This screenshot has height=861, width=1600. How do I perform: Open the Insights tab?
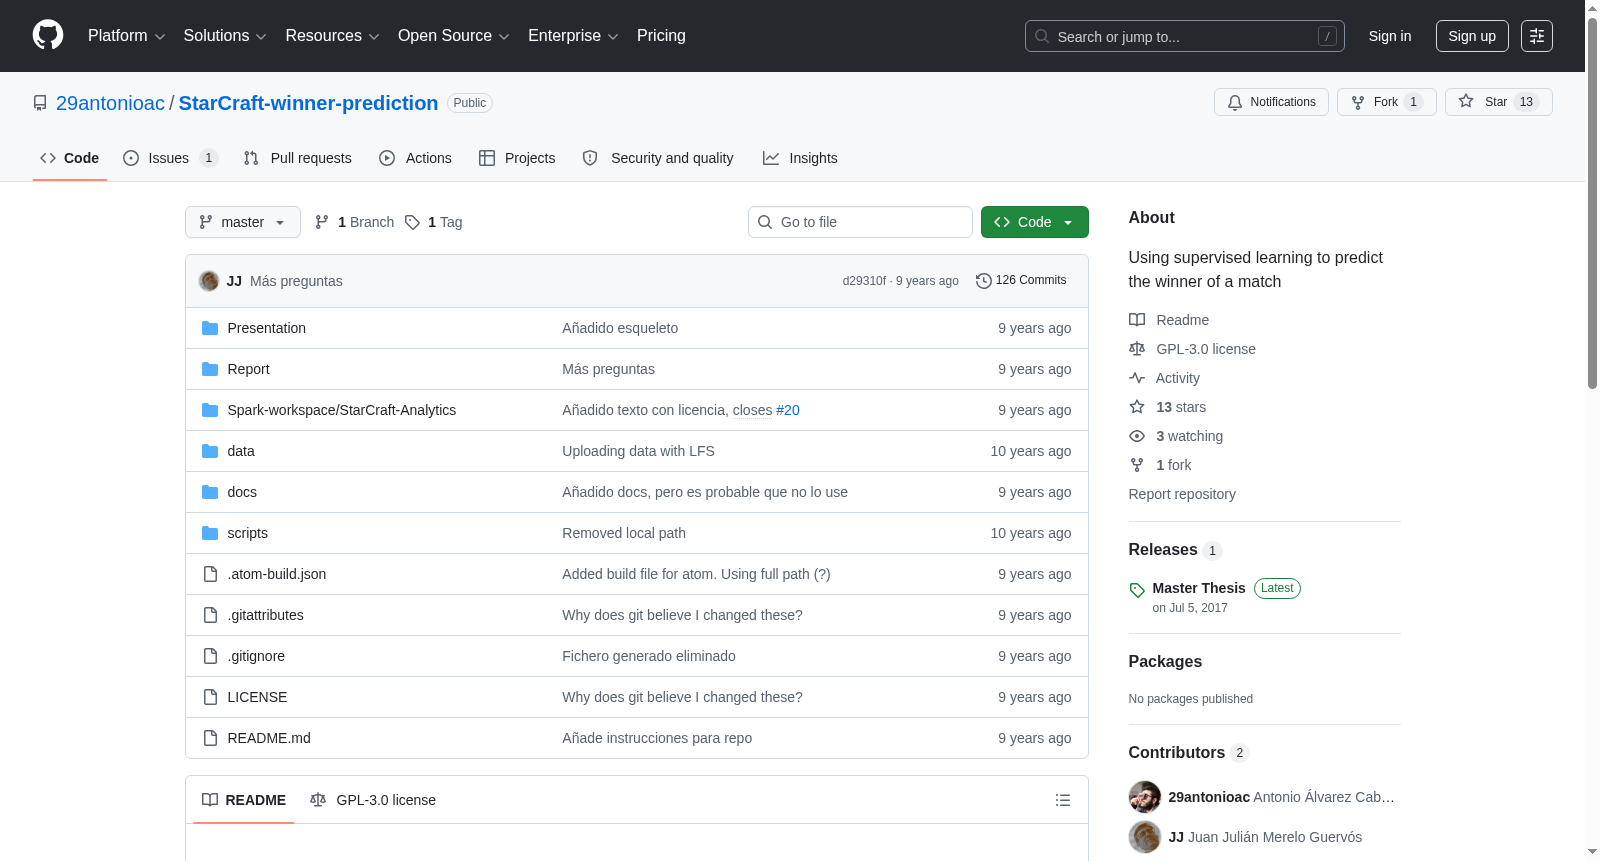[800, 158]
